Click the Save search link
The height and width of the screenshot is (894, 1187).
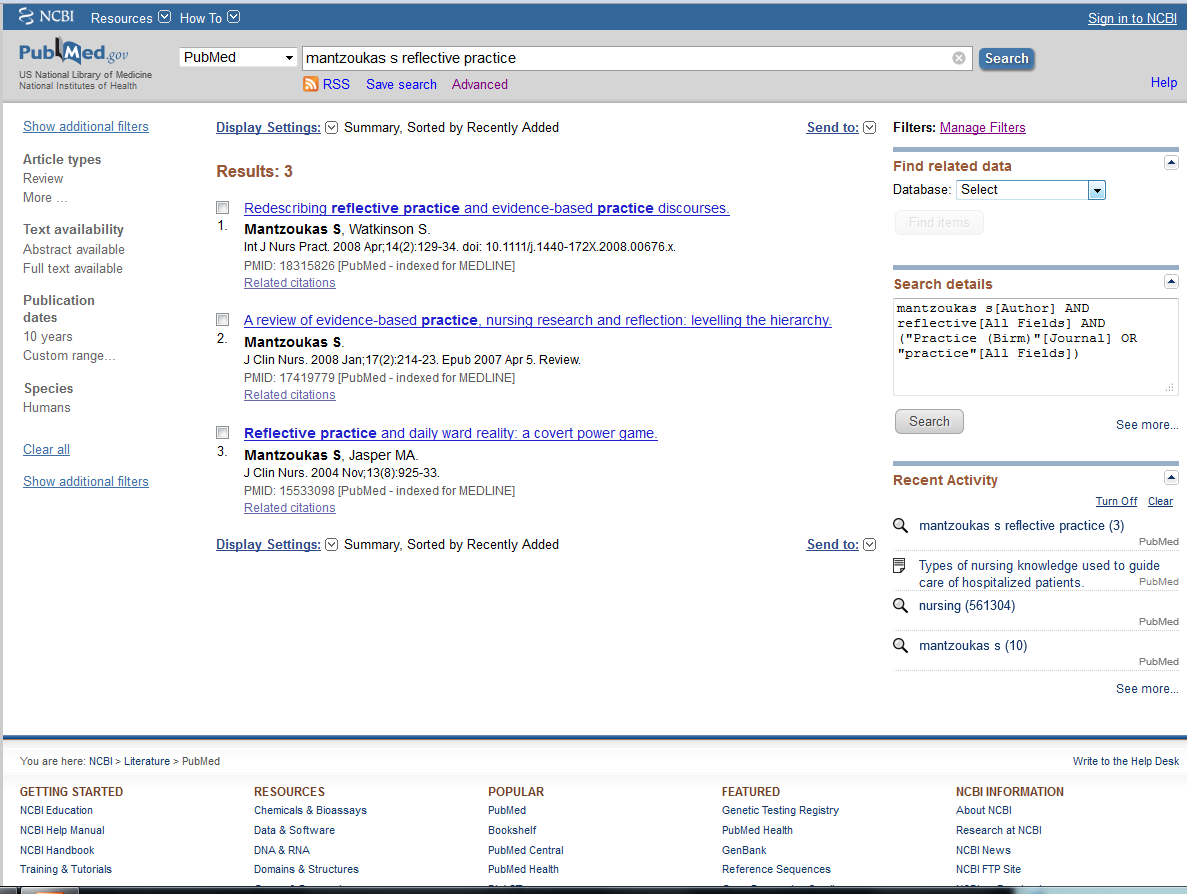(401, 84)
